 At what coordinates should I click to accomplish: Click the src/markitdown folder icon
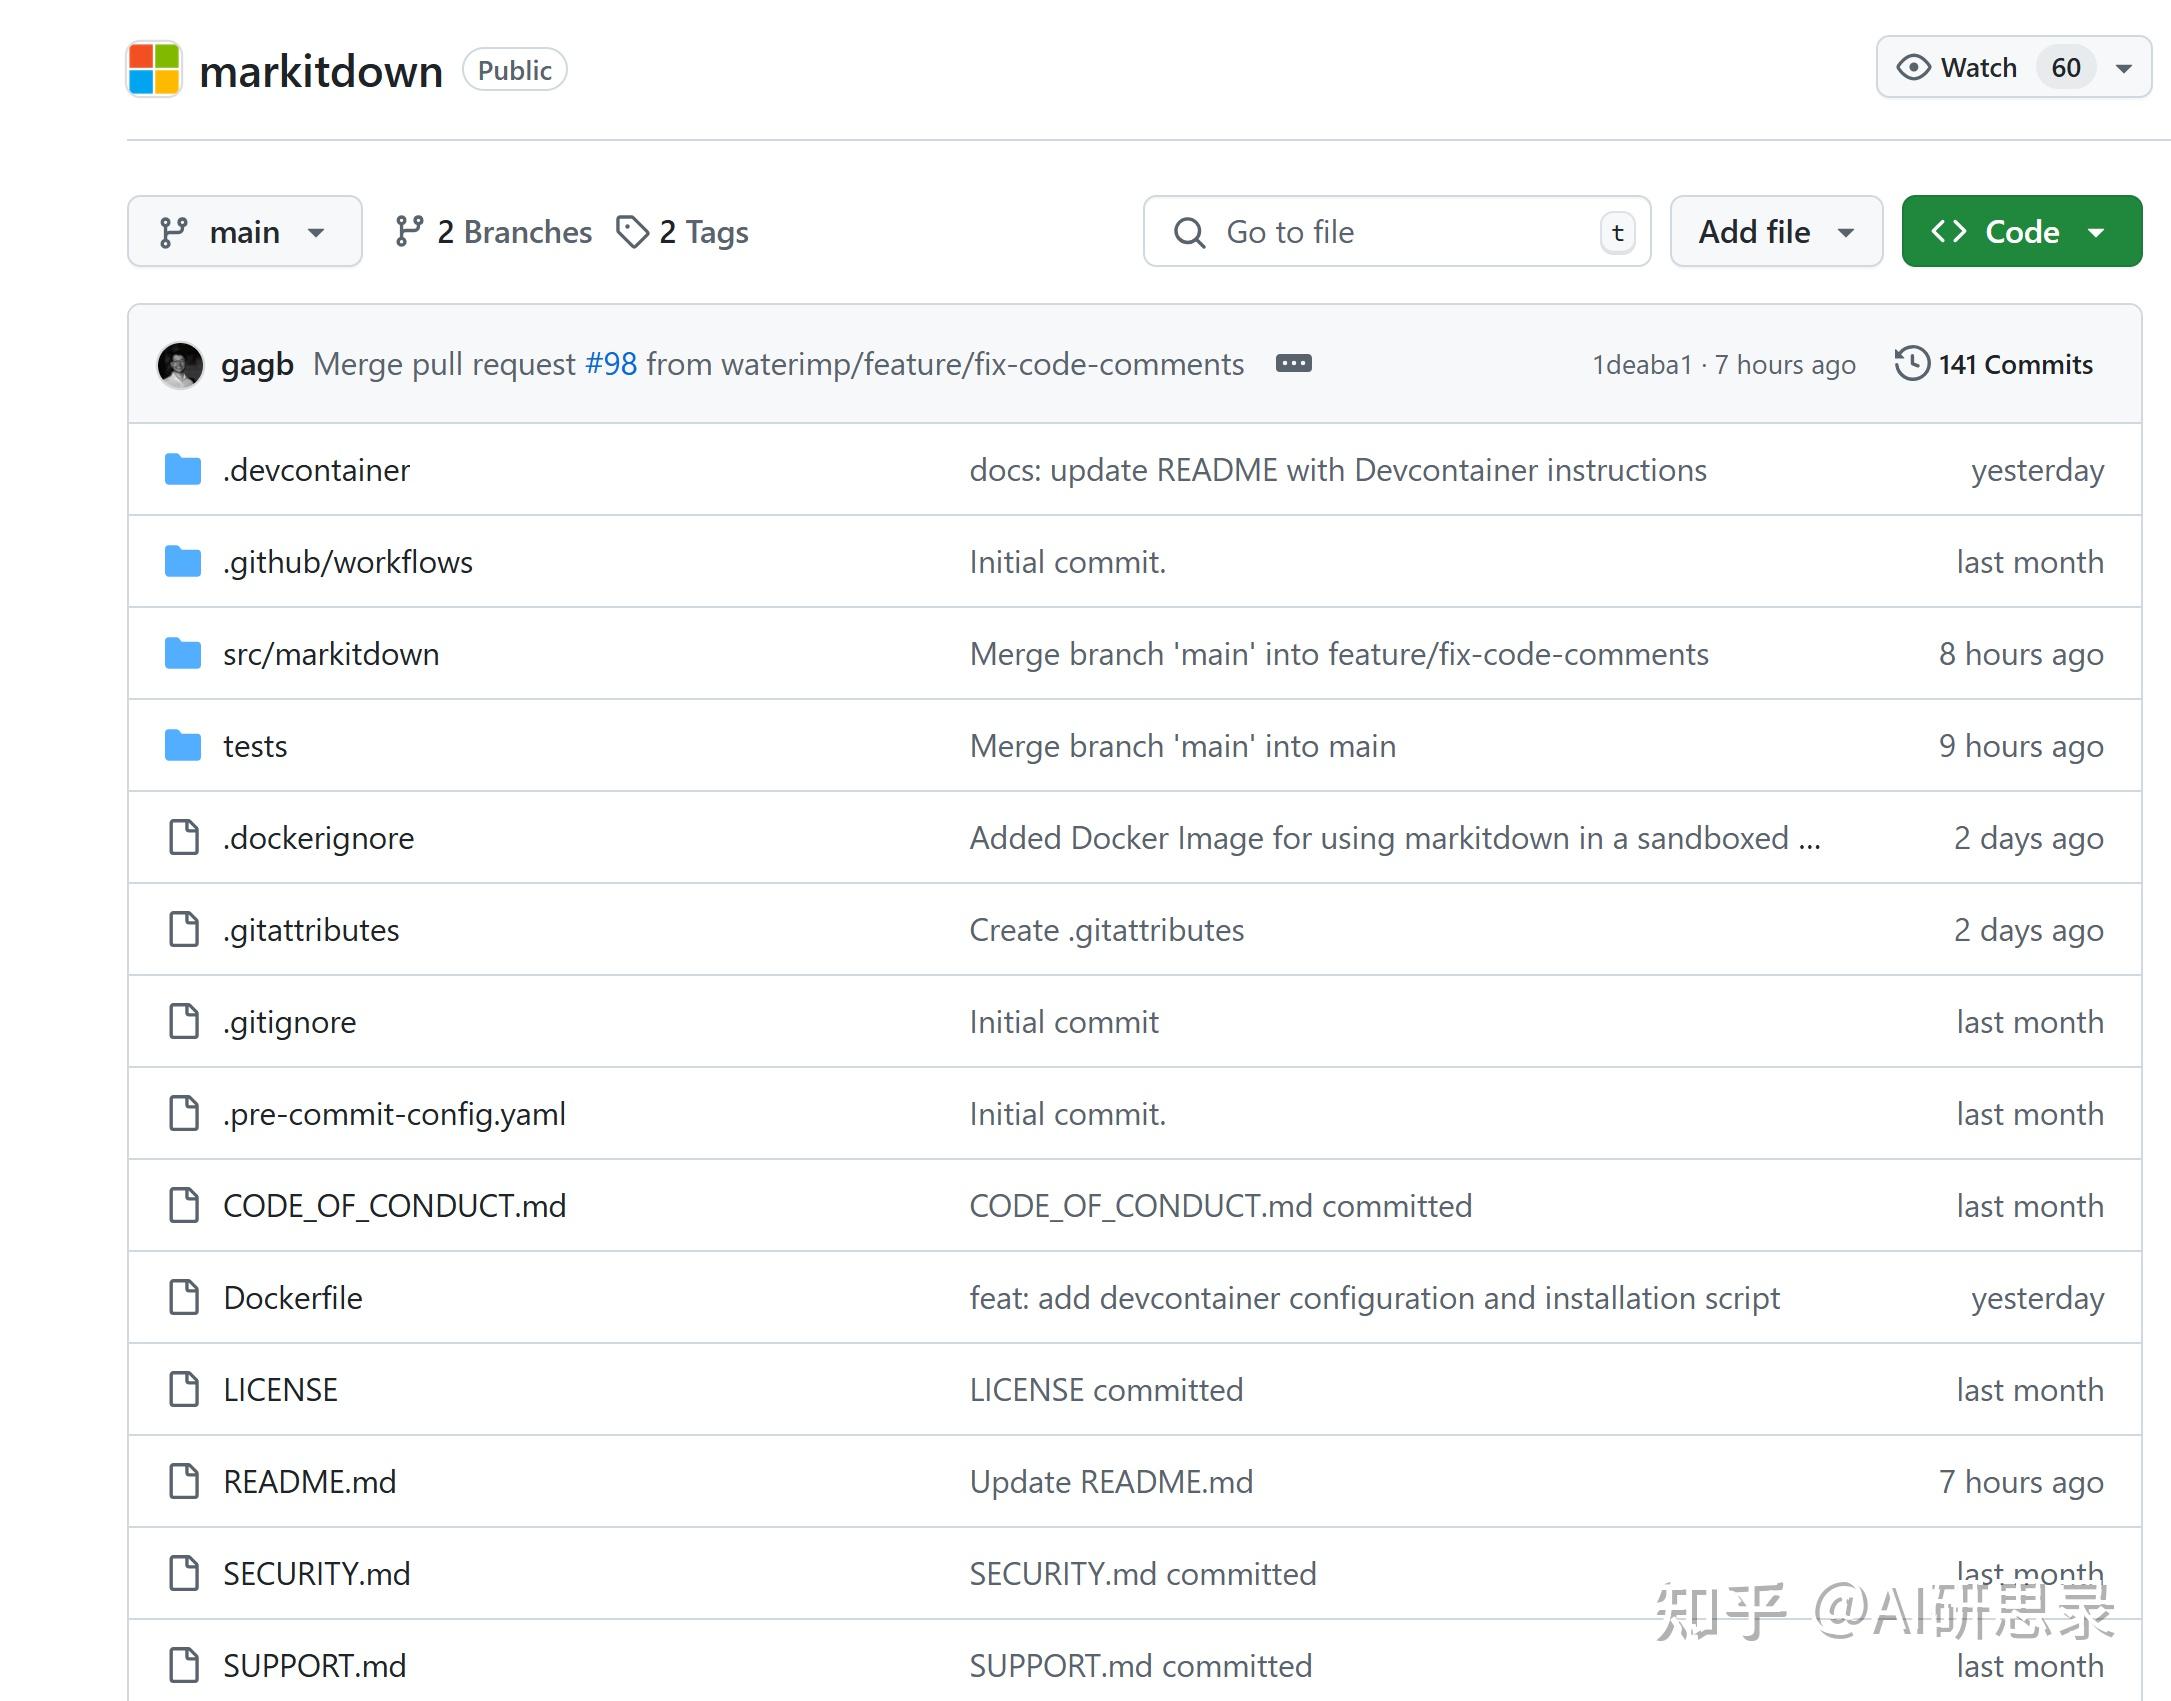pos(183,654)
